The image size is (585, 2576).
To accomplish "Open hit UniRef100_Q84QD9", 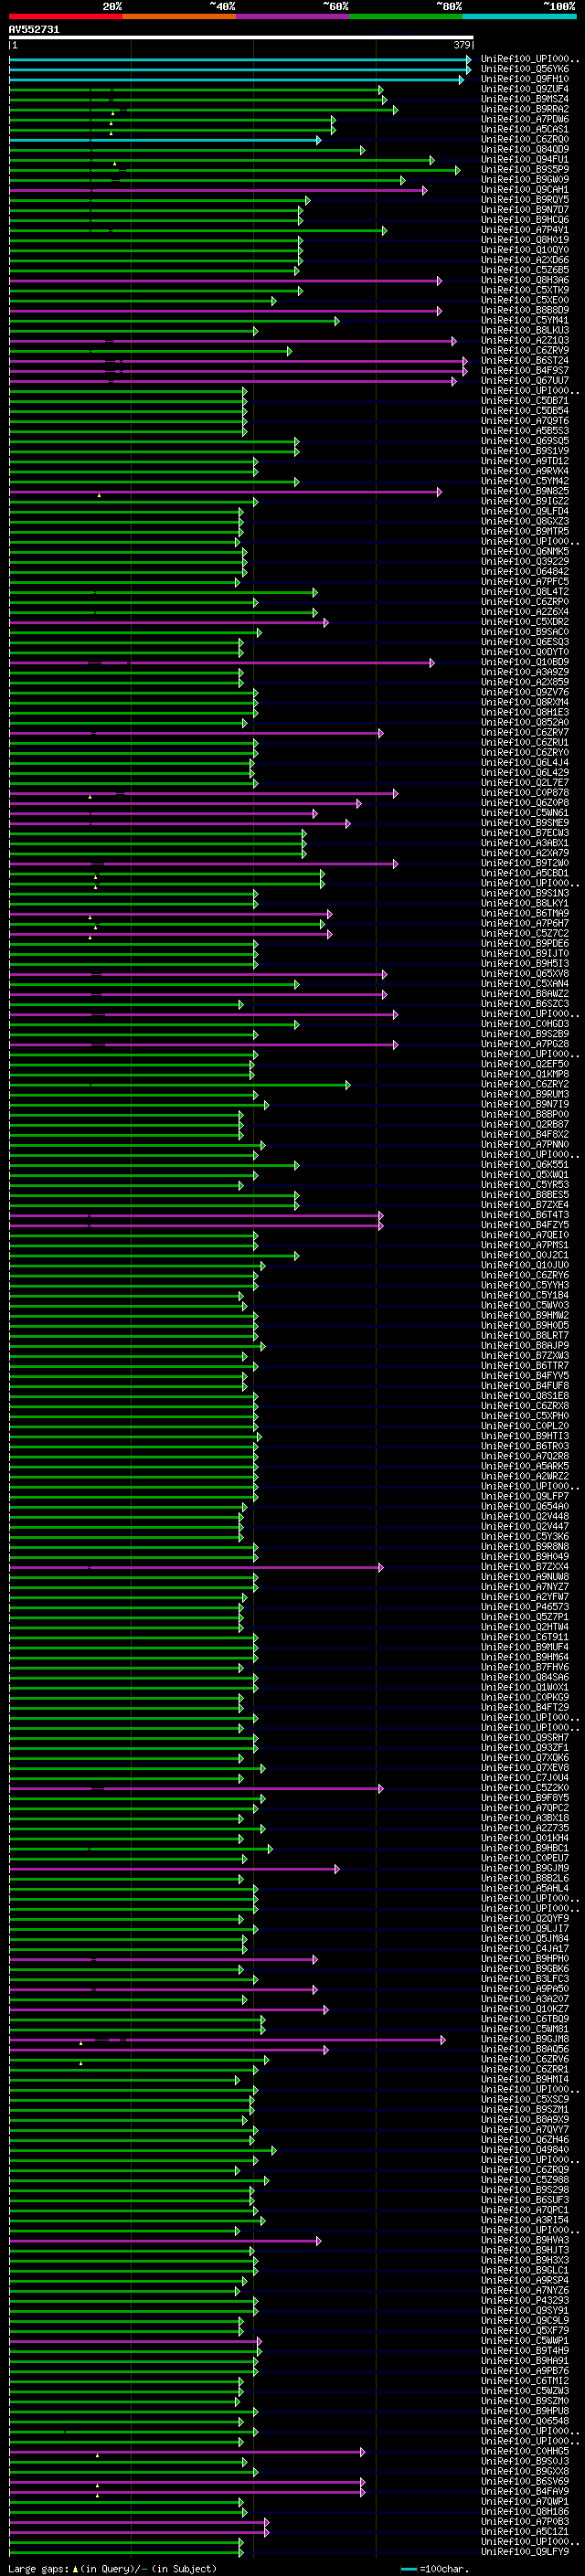I will coord(524,149).
